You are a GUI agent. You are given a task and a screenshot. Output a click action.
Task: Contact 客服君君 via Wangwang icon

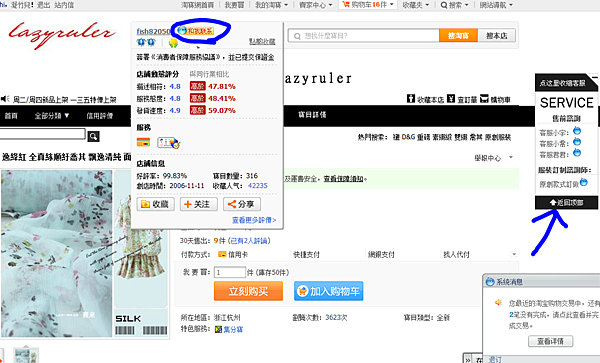(577, 153)
